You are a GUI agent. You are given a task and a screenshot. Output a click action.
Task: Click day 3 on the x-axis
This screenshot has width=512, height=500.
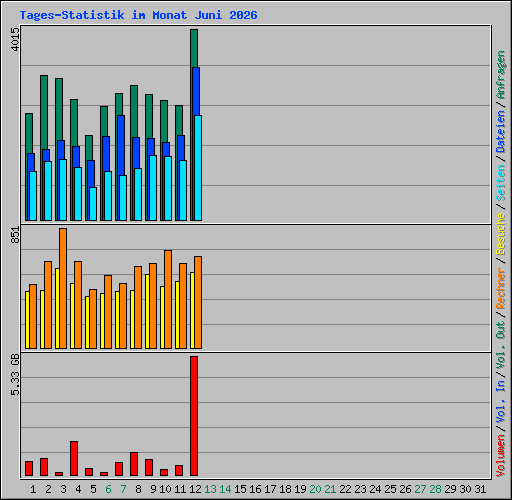point(63,489)
